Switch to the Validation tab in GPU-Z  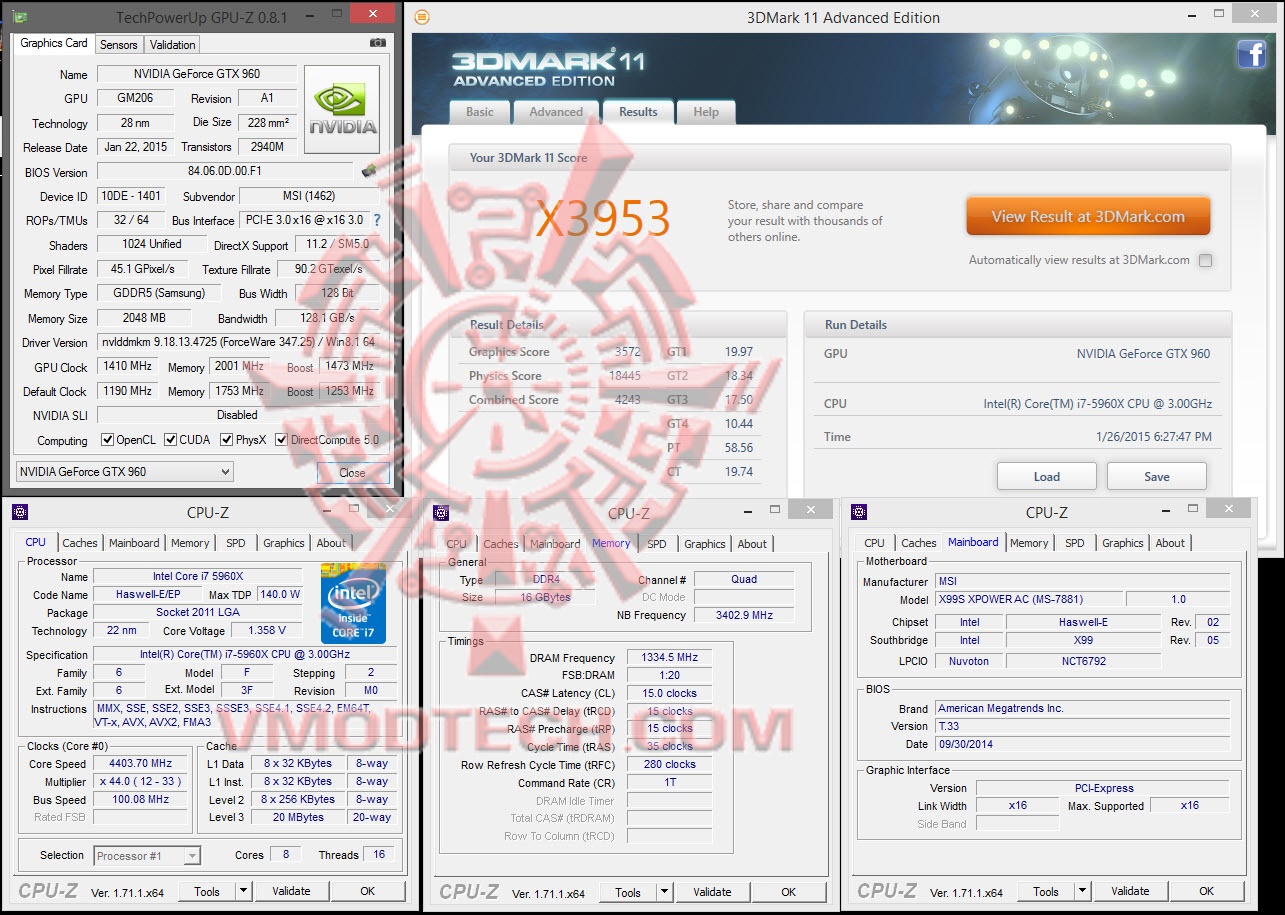point(173,44)
